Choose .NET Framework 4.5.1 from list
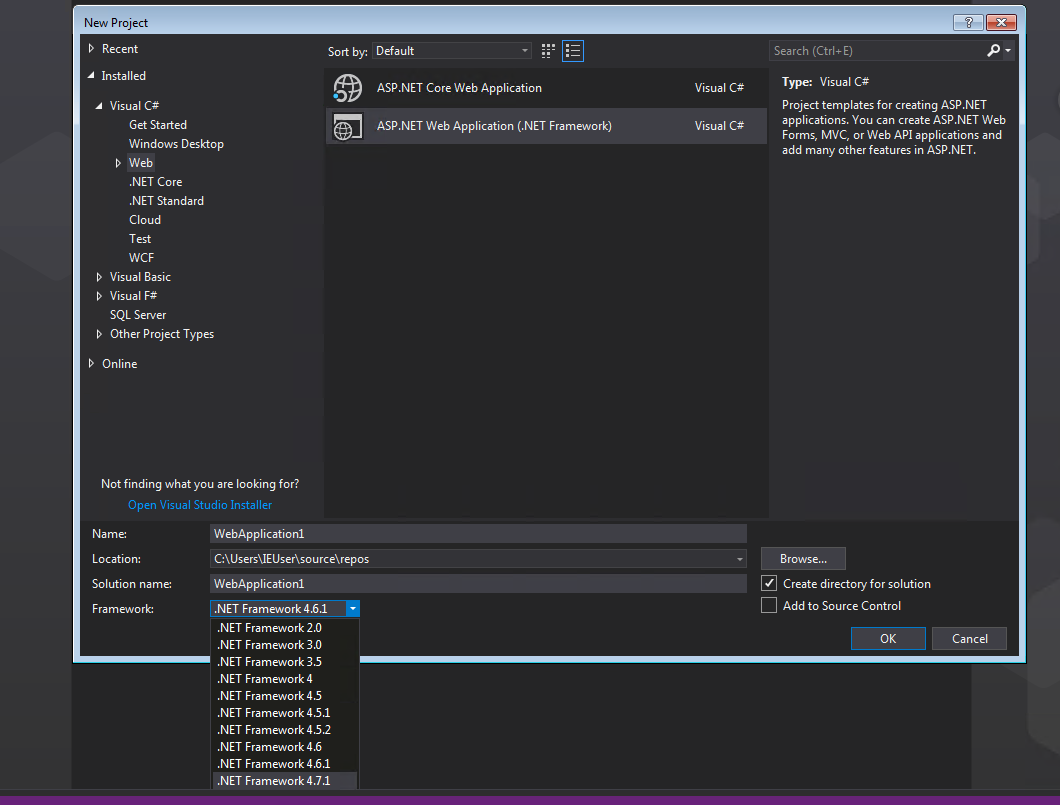 pos(285,712)
